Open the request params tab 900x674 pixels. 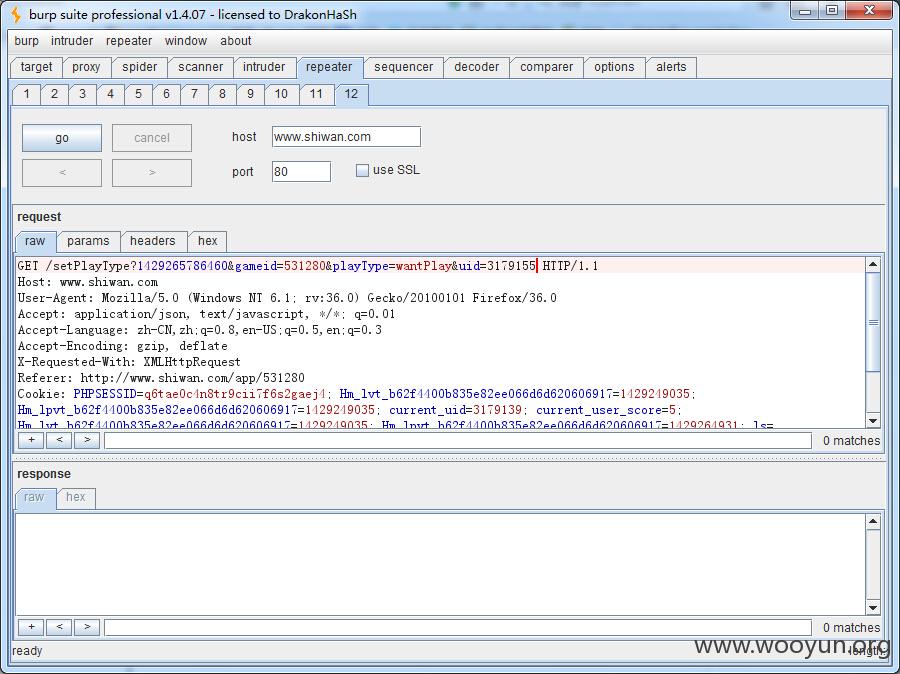pos(88,241)
